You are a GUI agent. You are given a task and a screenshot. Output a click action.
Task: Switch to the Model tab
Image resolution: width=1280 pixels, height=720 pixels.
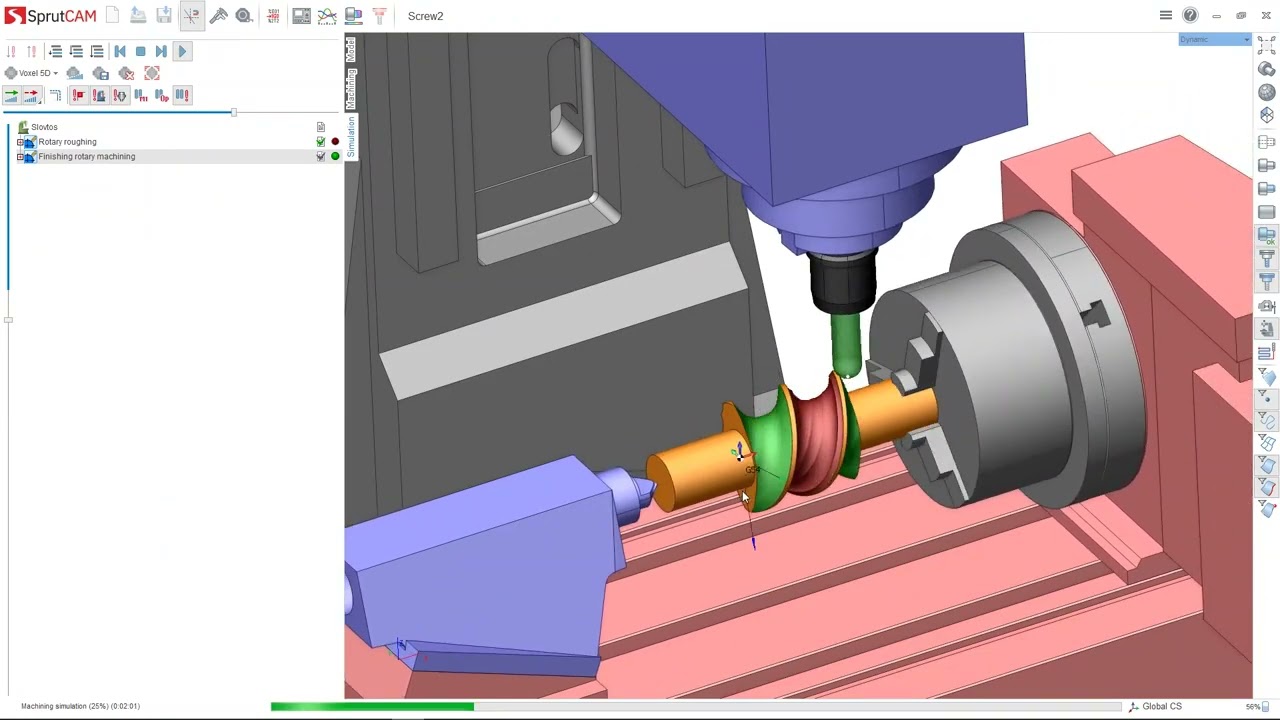pyautogui.click(x=351, y=49)
